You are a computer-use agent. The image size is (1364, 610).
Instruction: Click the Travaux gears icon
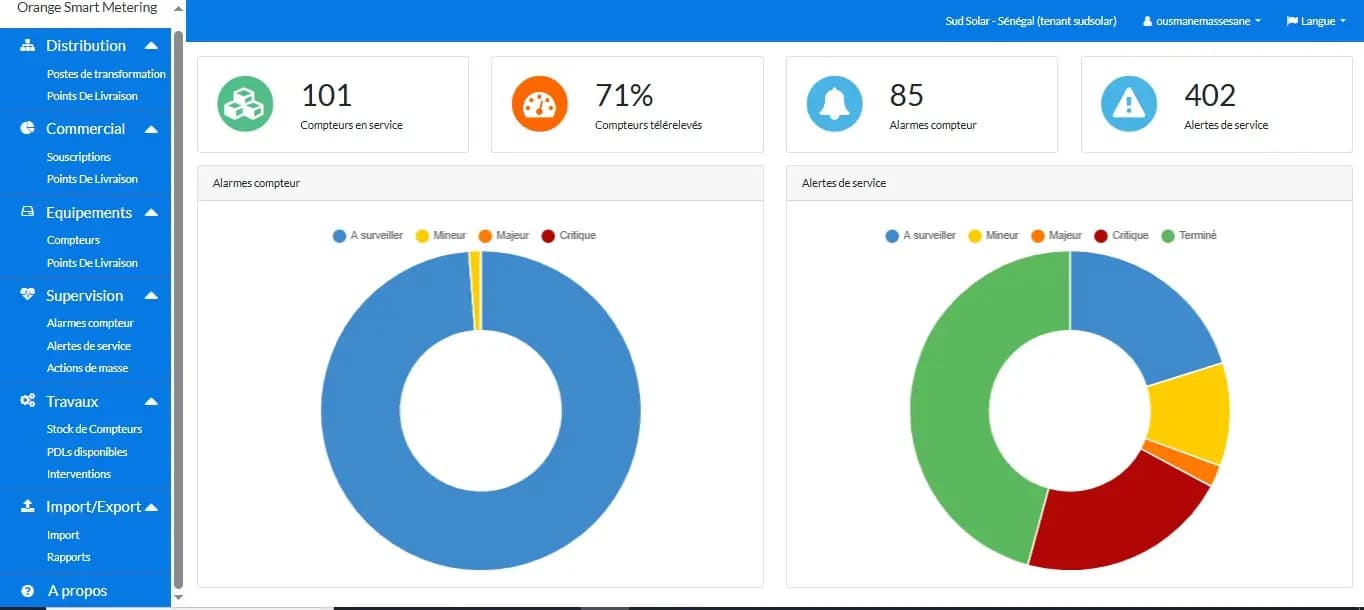pyautogui.click(x=28, y=401)
